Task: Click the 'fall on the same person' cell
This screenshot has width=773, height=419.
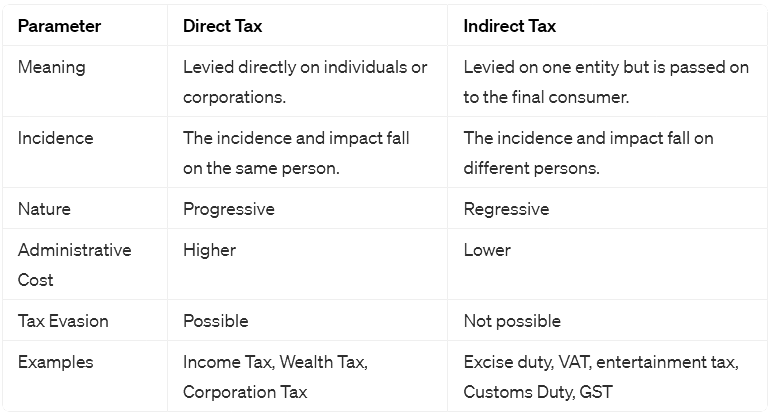Action: pos(296,152)
